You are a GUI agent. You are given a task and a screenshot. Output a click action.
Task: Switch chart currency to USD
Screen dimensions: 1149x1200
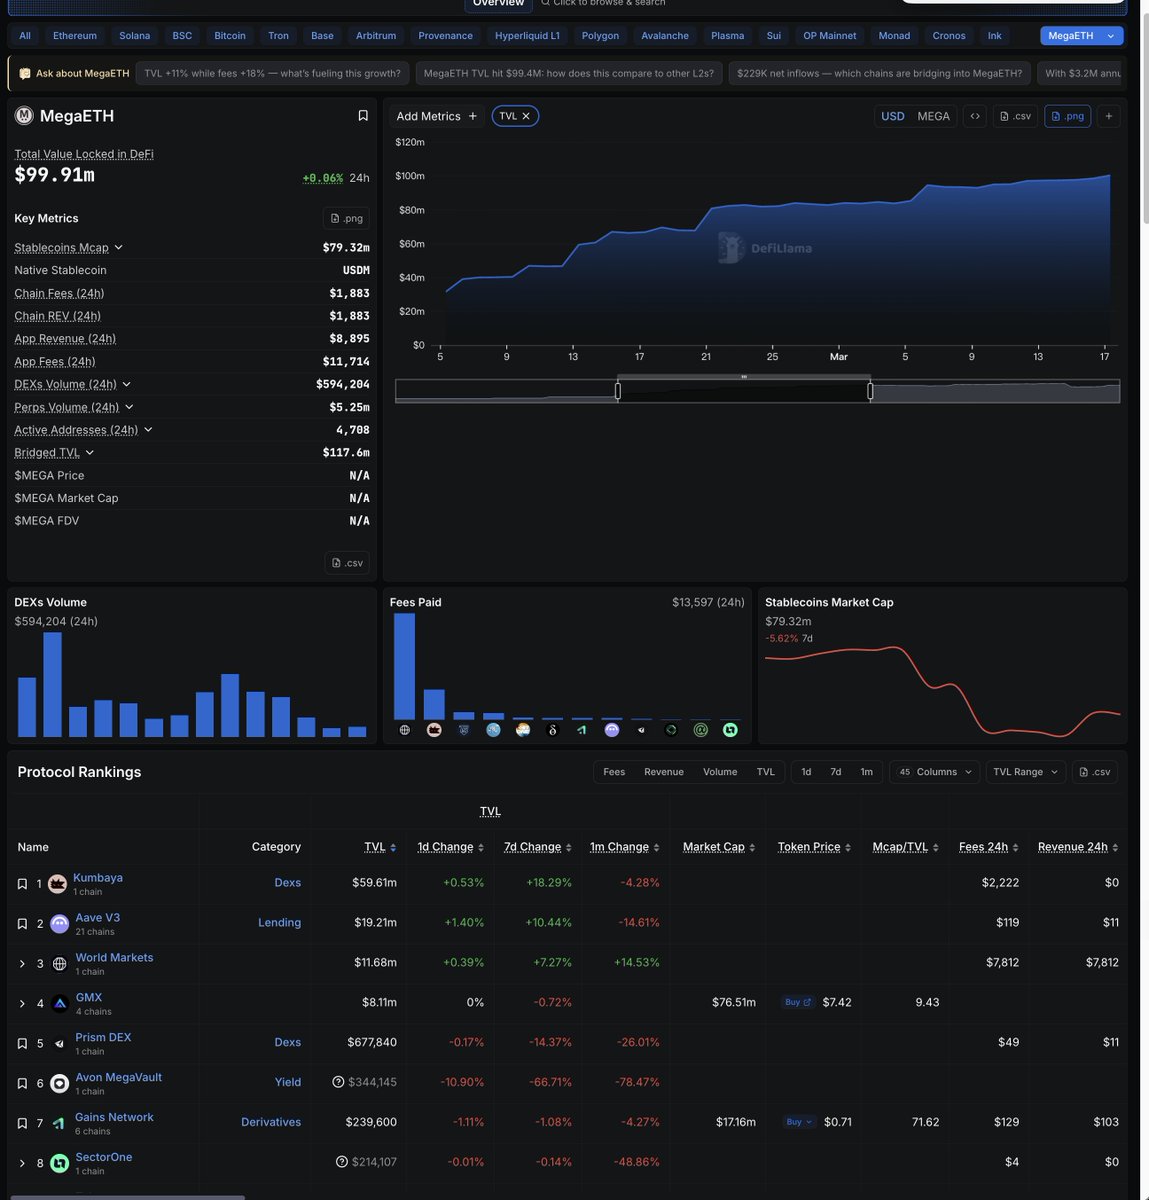[893, 116]
